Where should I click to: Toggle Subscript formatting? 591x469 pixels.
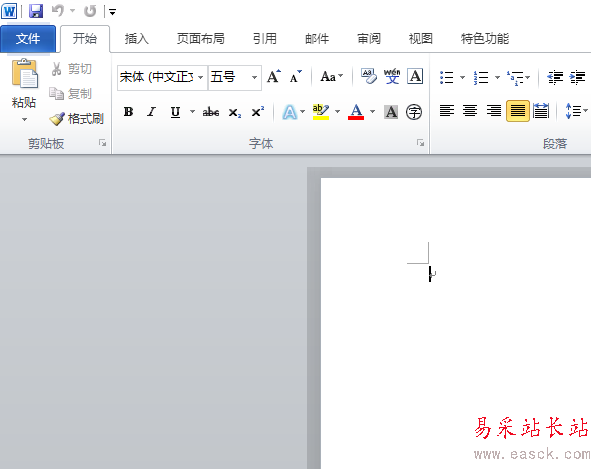point(234,112)
